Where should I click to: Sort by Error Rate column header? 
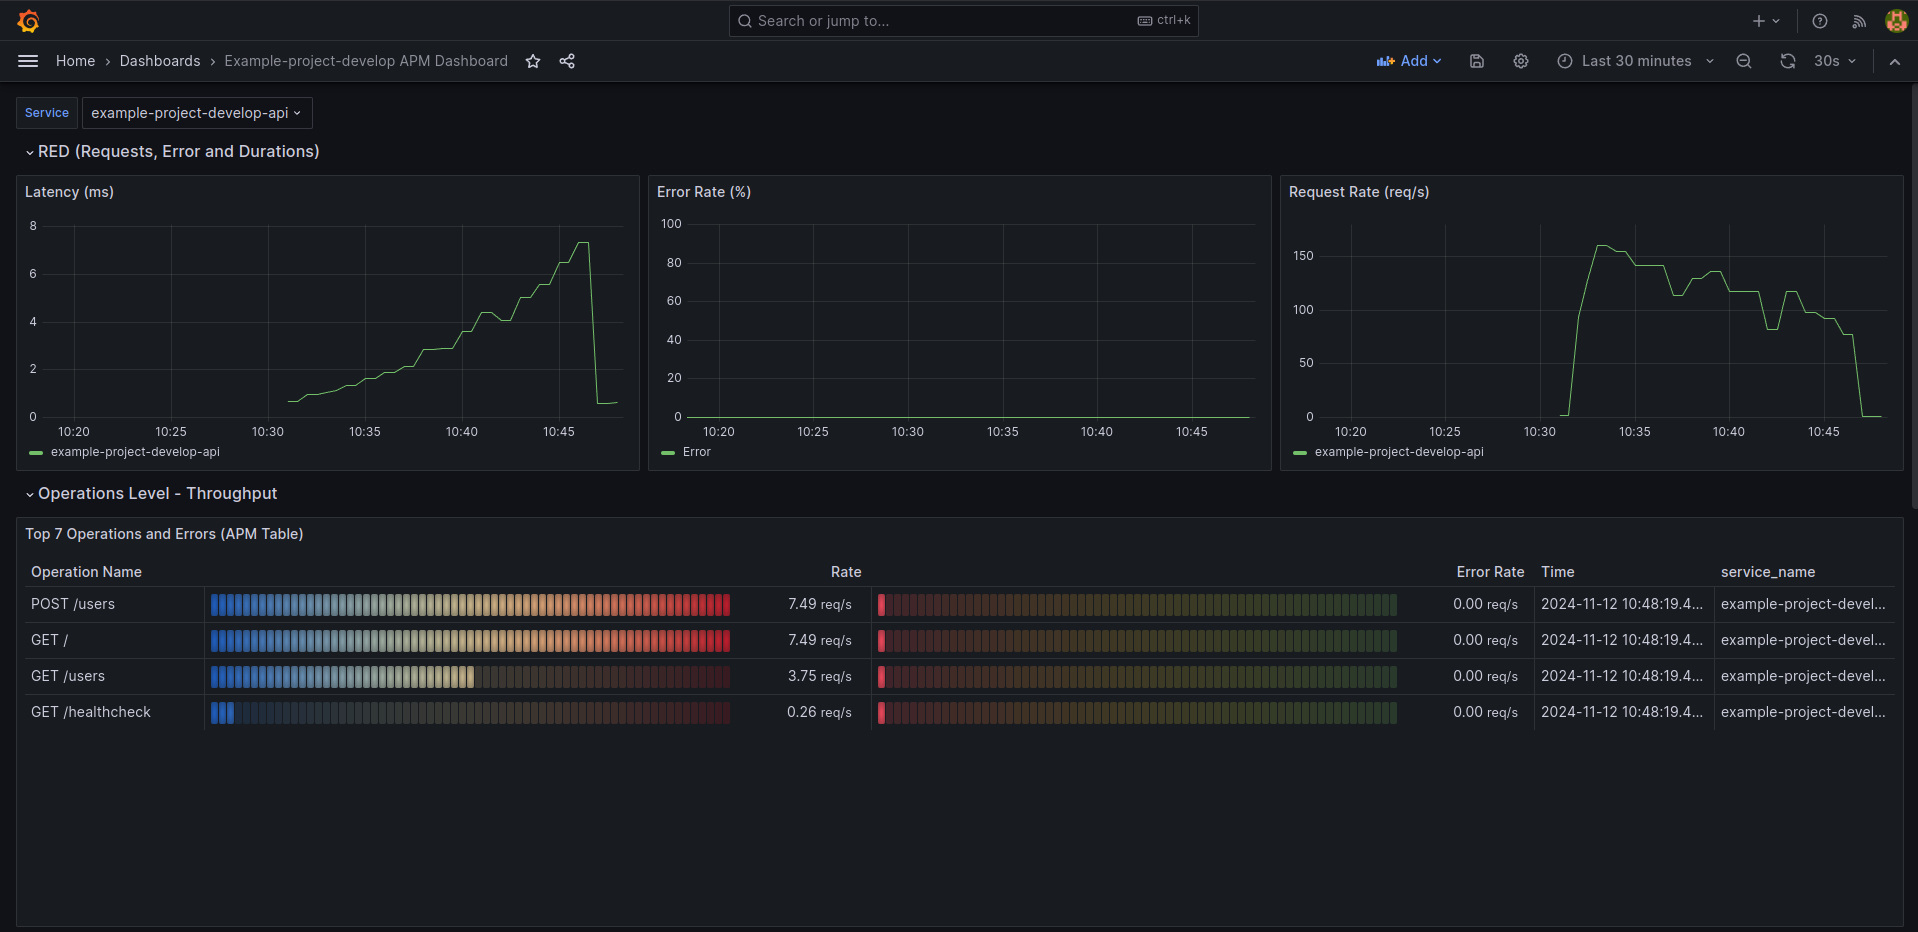click(1490, 572)
